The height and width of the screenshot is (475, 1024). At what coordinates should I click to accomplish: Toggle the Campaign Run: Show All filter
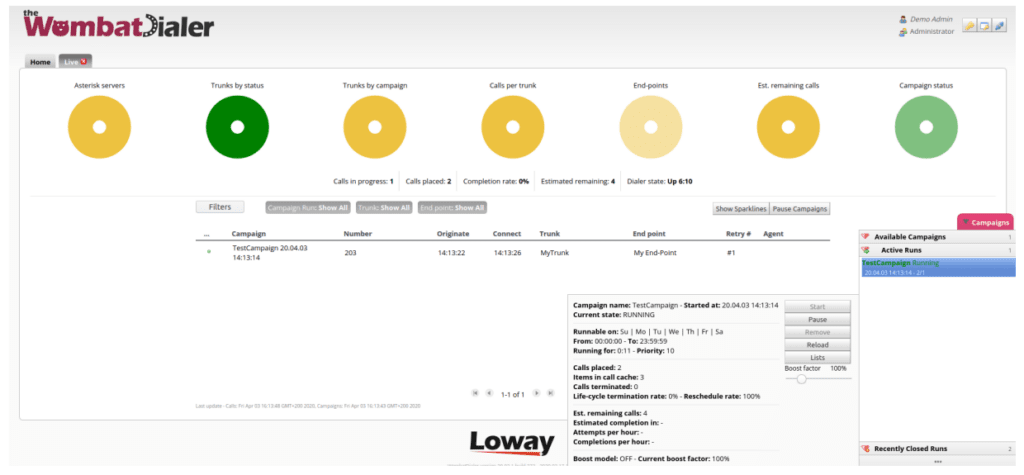[x=307, y=208]
